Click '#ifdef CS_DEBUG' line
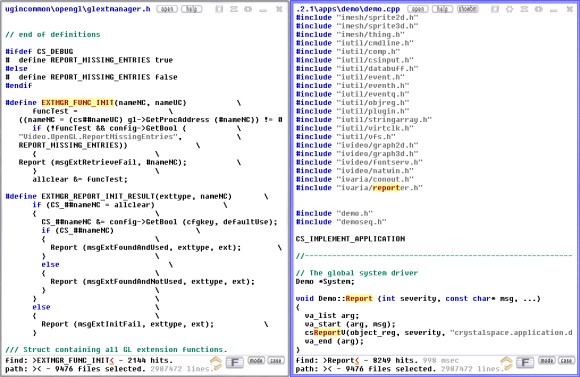This screenshot has height=377, width=580. 39,51
